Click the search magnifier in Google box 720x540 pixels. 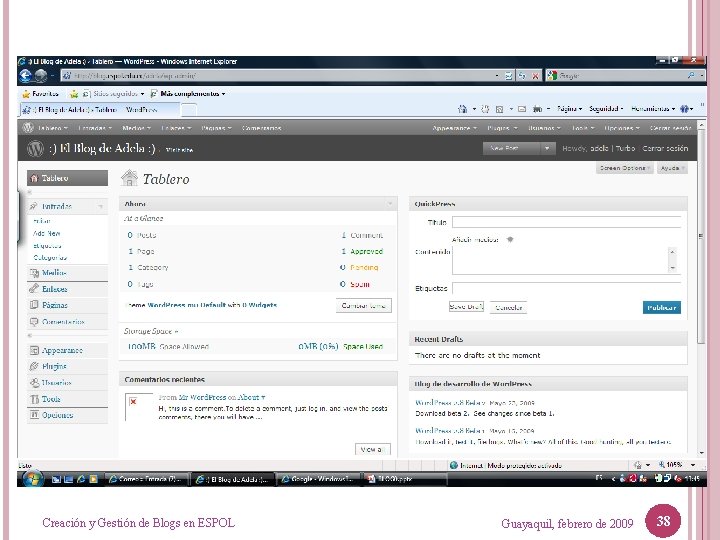pos(691,75)
